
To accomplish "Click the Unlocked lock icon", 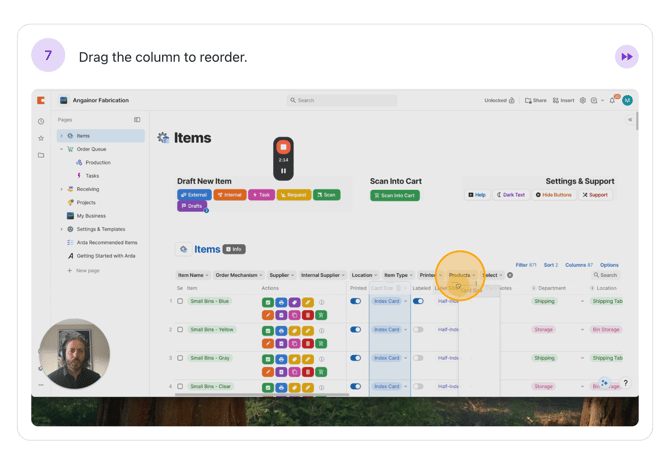I will (511, 100).
